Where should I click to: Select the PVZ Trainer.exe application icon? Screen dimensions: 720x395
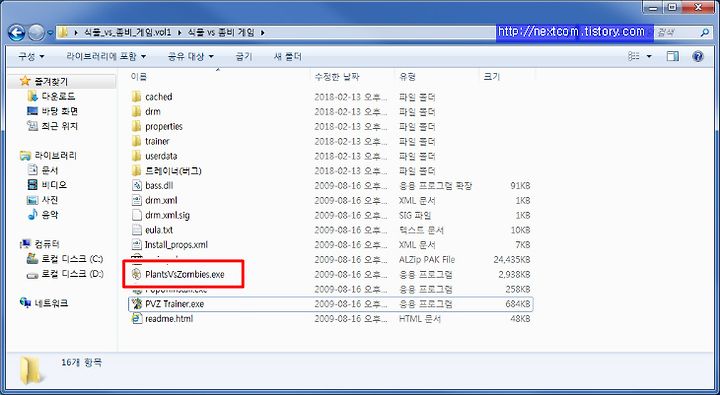(x=136, y=304)
